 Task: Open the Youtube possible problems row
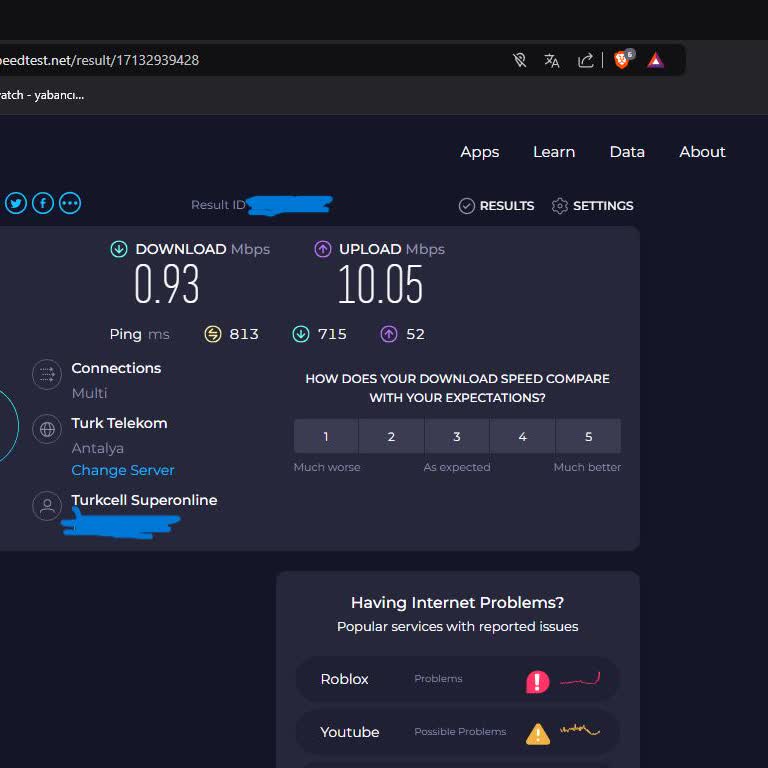[457, 732]
